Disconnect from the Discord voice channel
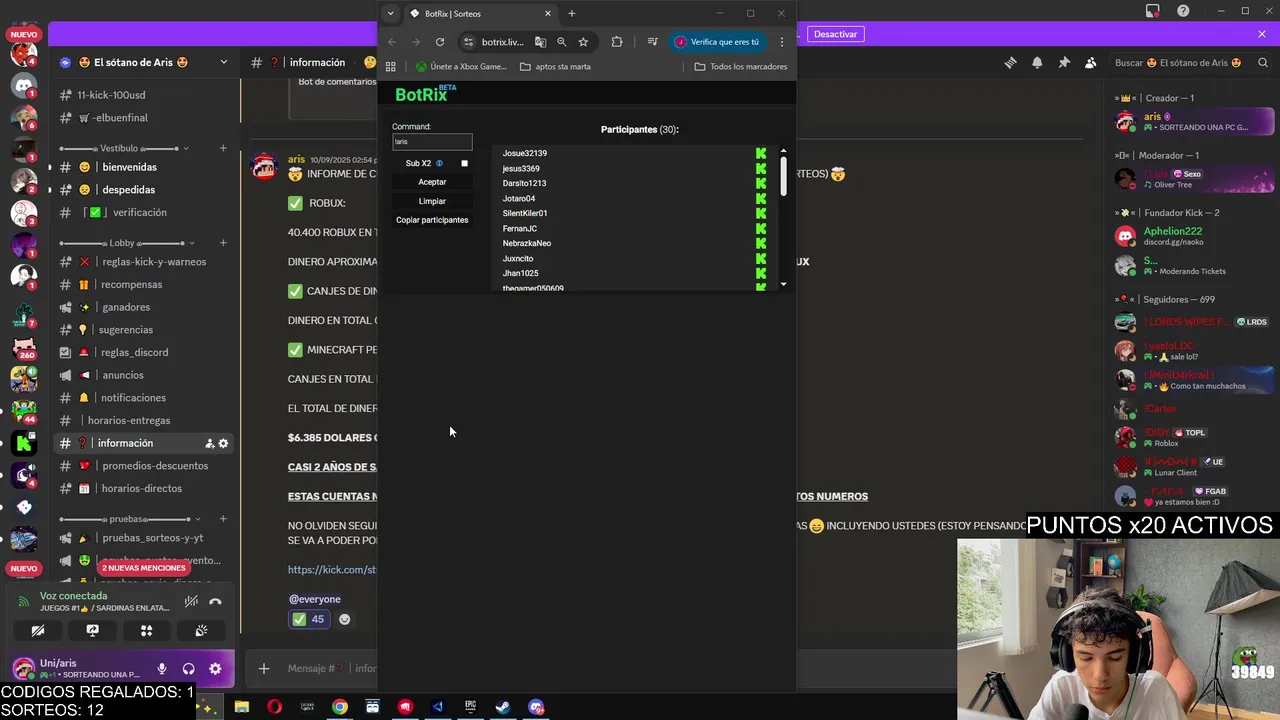1280x720 pixels. [215, 601]
